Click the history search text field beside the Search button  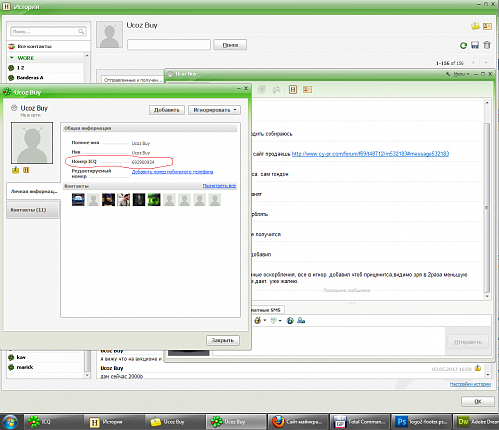pos(169,45)
